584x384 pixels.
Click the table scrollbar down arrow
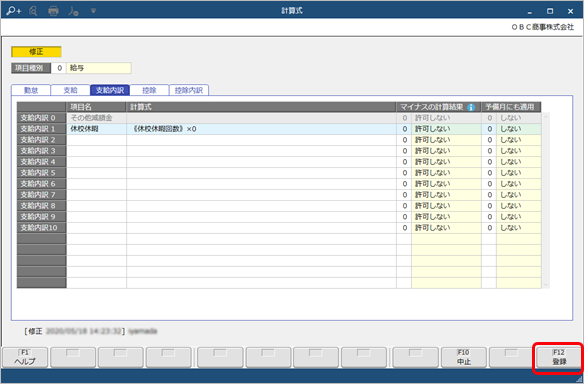click(x=546, y=285)
